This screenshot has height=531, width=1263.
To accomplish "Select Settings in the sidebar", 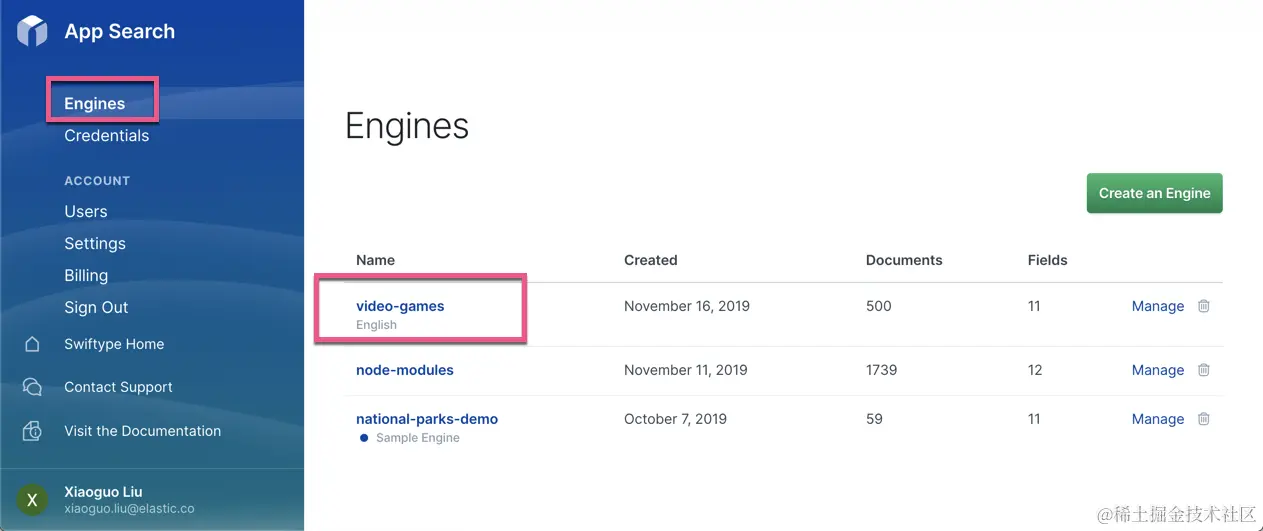I will (x=95, y=244).
